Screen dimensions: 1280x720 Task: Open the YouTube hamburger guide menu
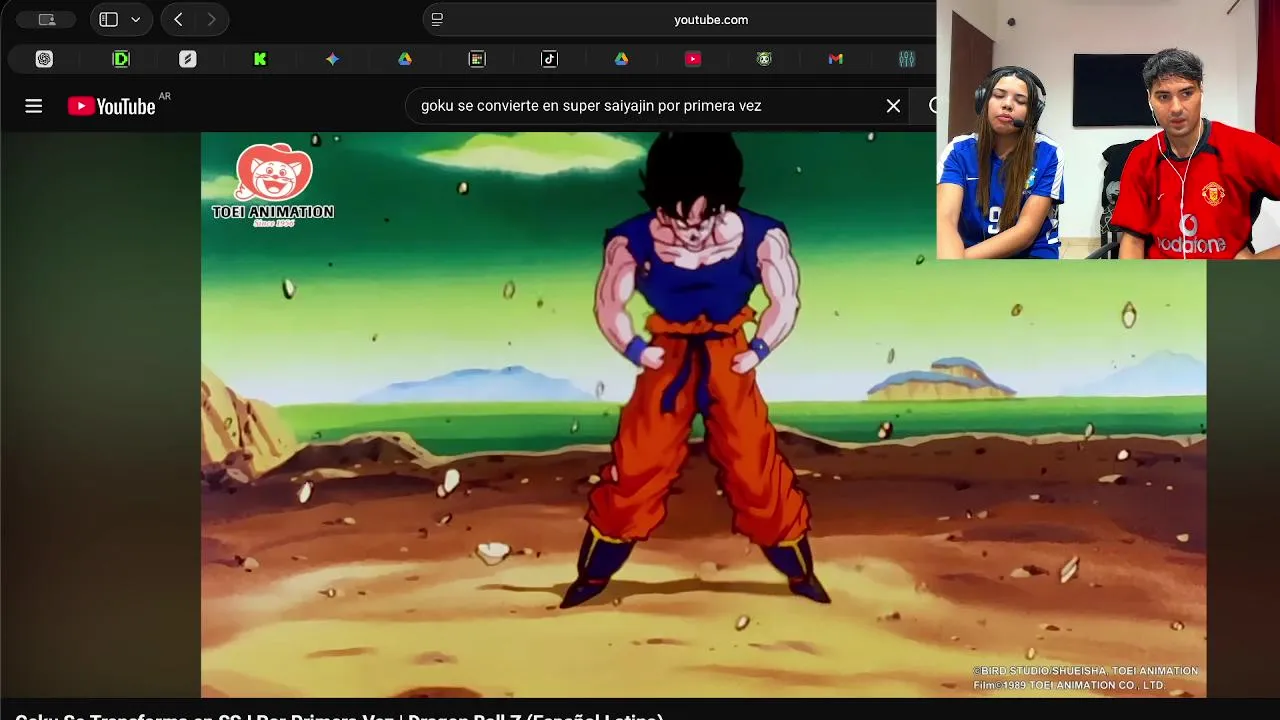click(x=34, y=106)
